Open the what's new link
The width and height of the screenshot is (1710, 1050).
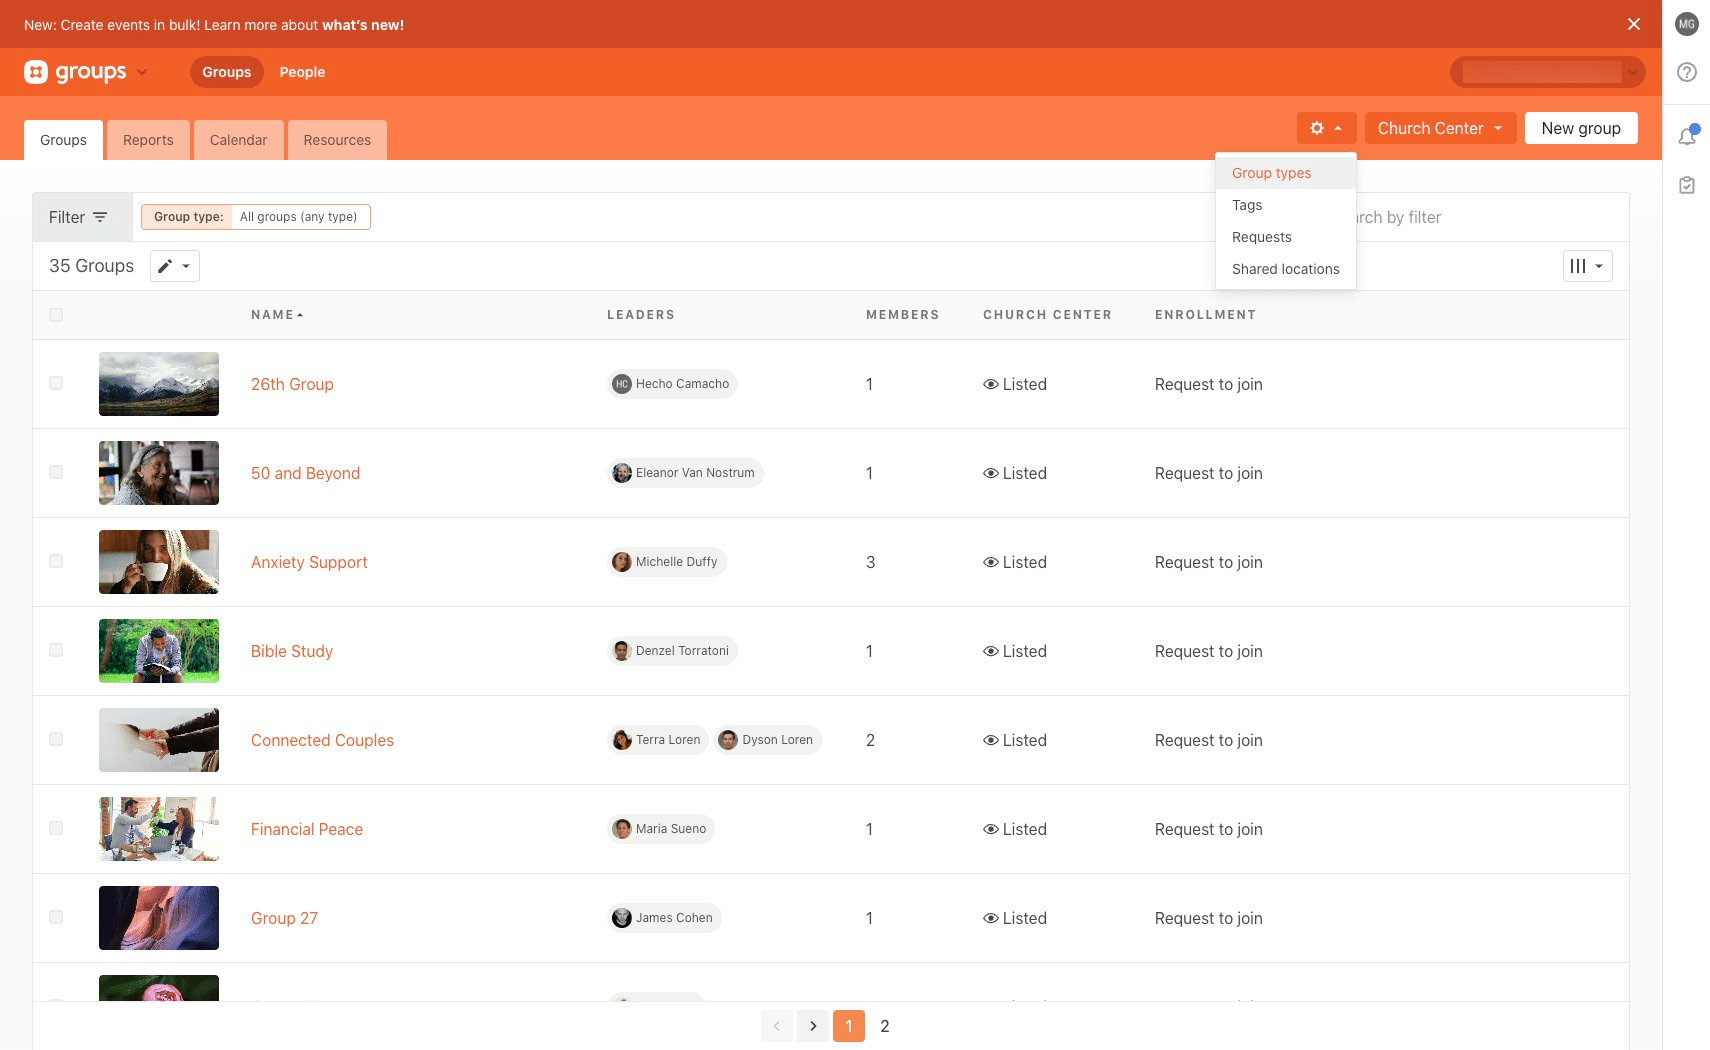(x=363, y=25)
